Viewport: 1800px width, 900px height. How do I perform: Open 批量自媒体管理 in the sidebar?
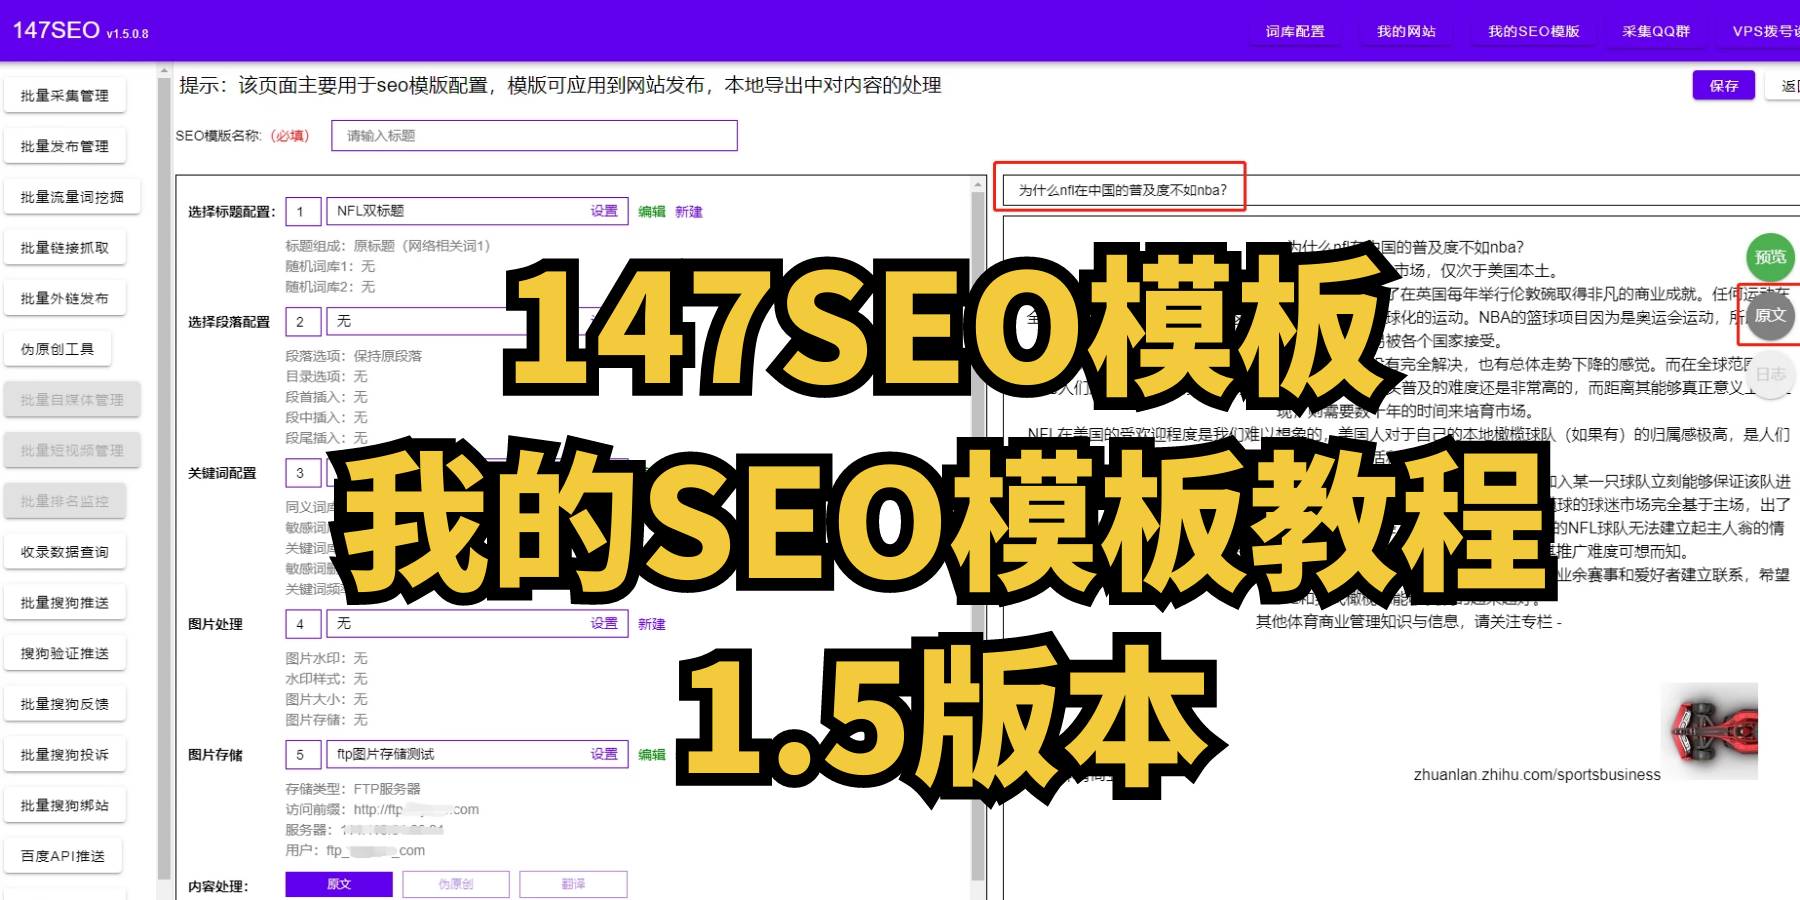(x=72, y=400)
